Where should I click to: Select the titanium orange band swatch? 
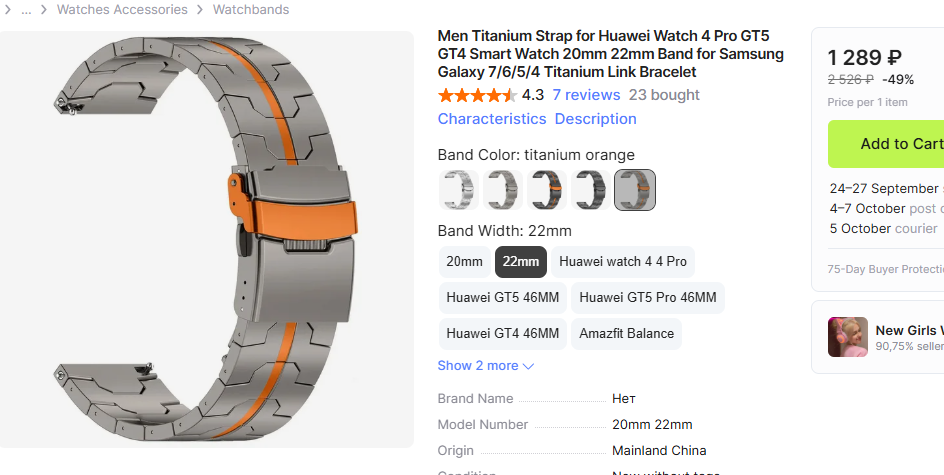[635, 190]
